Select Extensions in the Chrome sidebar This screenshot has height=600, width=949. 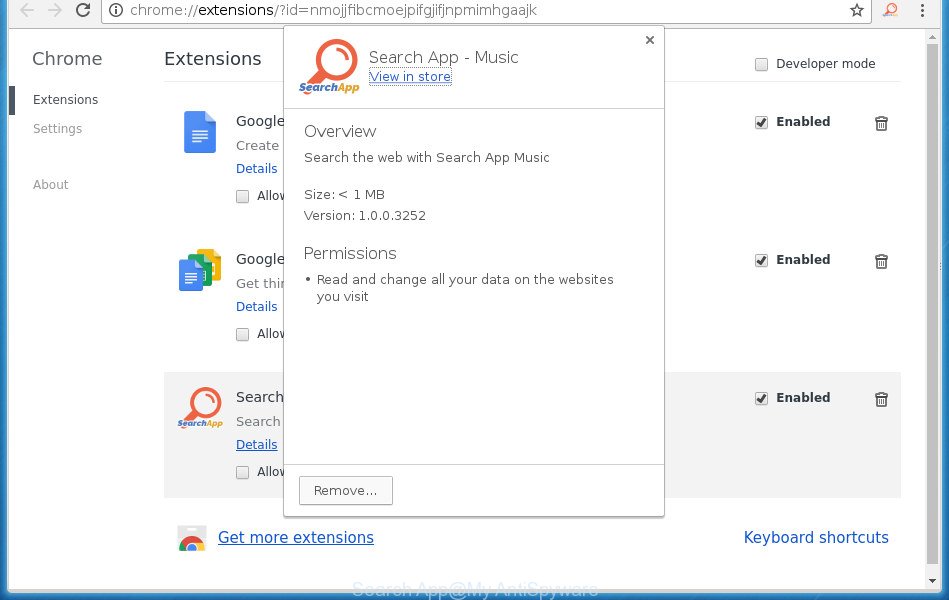coord(65,99)
